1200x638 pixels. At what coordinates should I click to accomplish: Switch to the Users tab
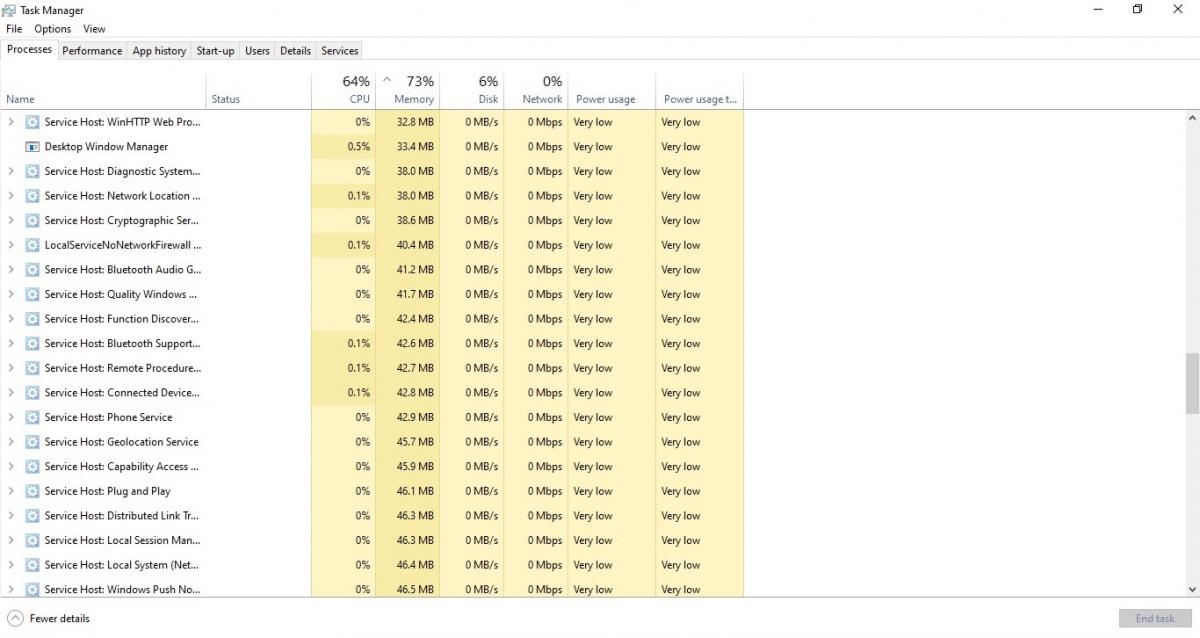tap(257, 51)
